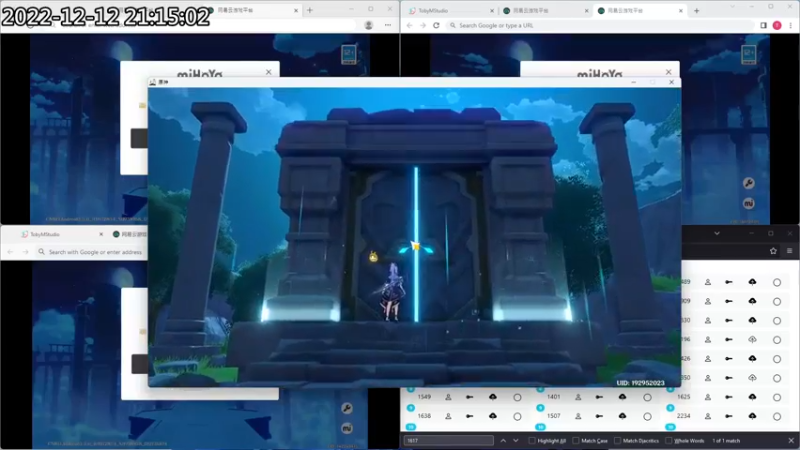The height and width of the screenshot is (450, 800).
Task: Close the find bar with the X
Action: click(x=791, y=441)
